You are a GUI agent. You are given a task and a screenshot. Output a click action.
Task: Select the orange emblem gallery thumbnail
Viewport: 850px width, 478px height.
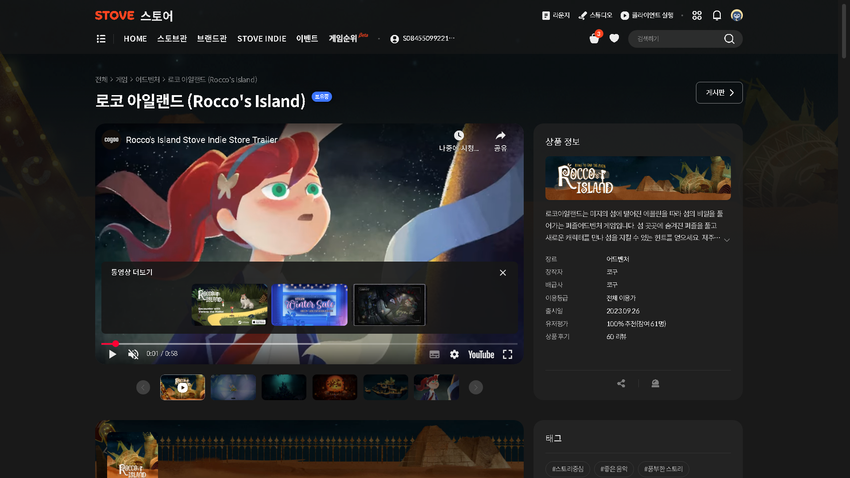335,387
